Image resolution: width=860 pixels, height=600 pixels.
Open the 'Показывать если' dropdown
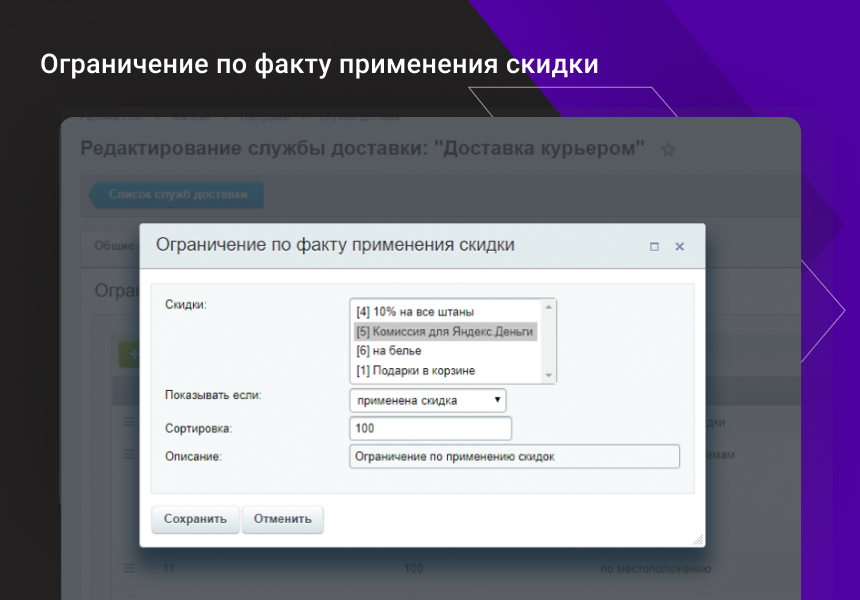pyautogui.click(x=428, y=400)
